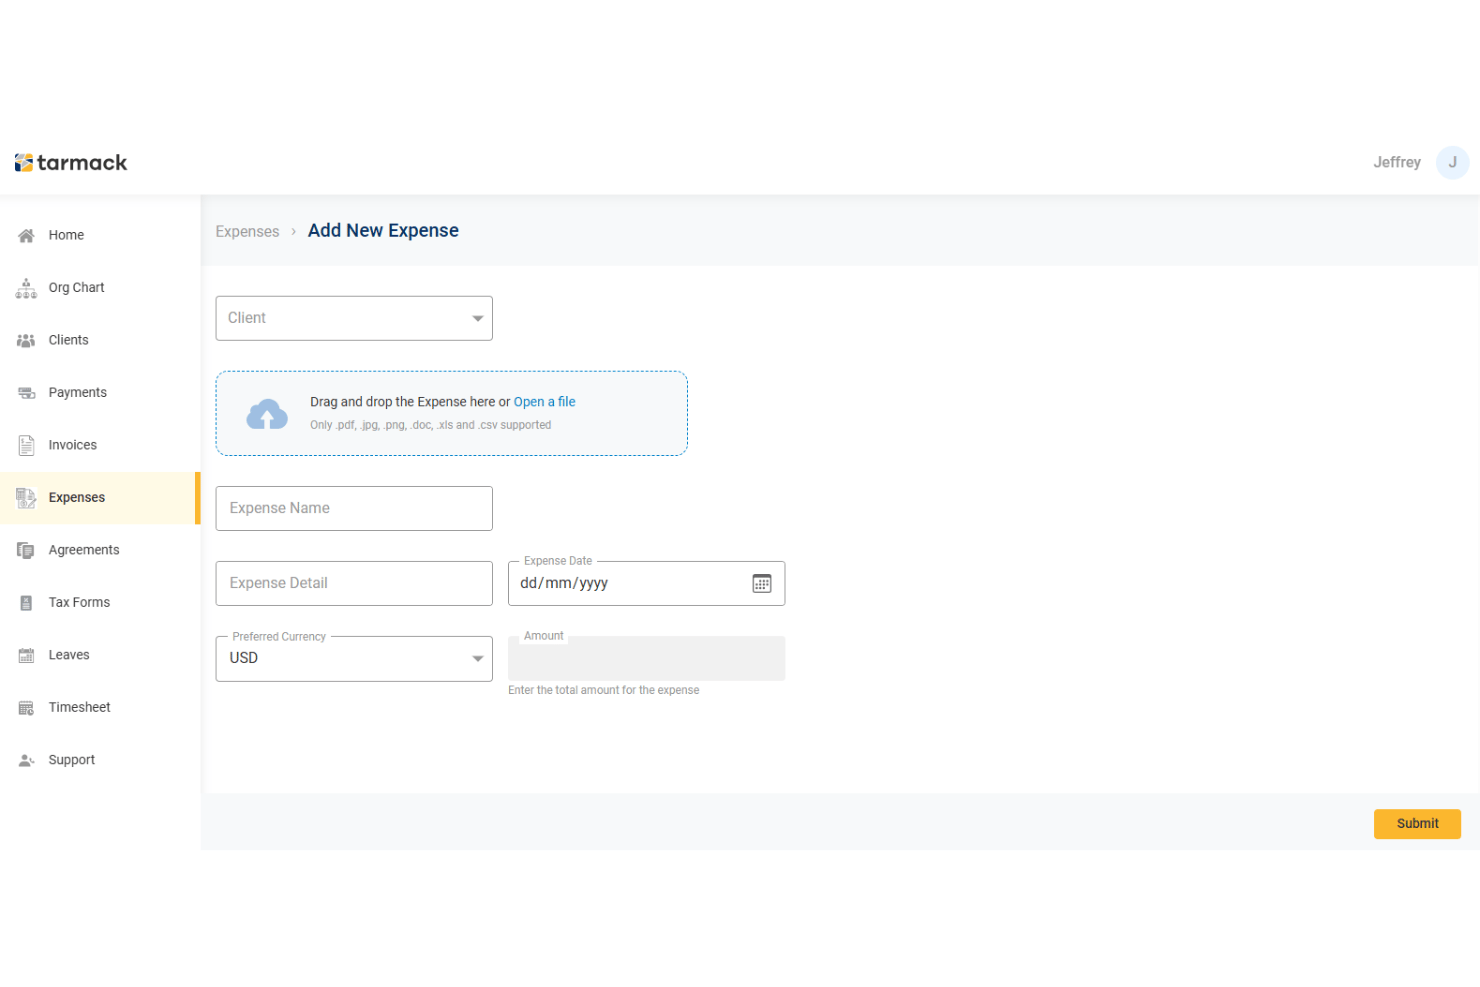
Task: Click the Jeffrey user name
Action: tap(1397, 162)
